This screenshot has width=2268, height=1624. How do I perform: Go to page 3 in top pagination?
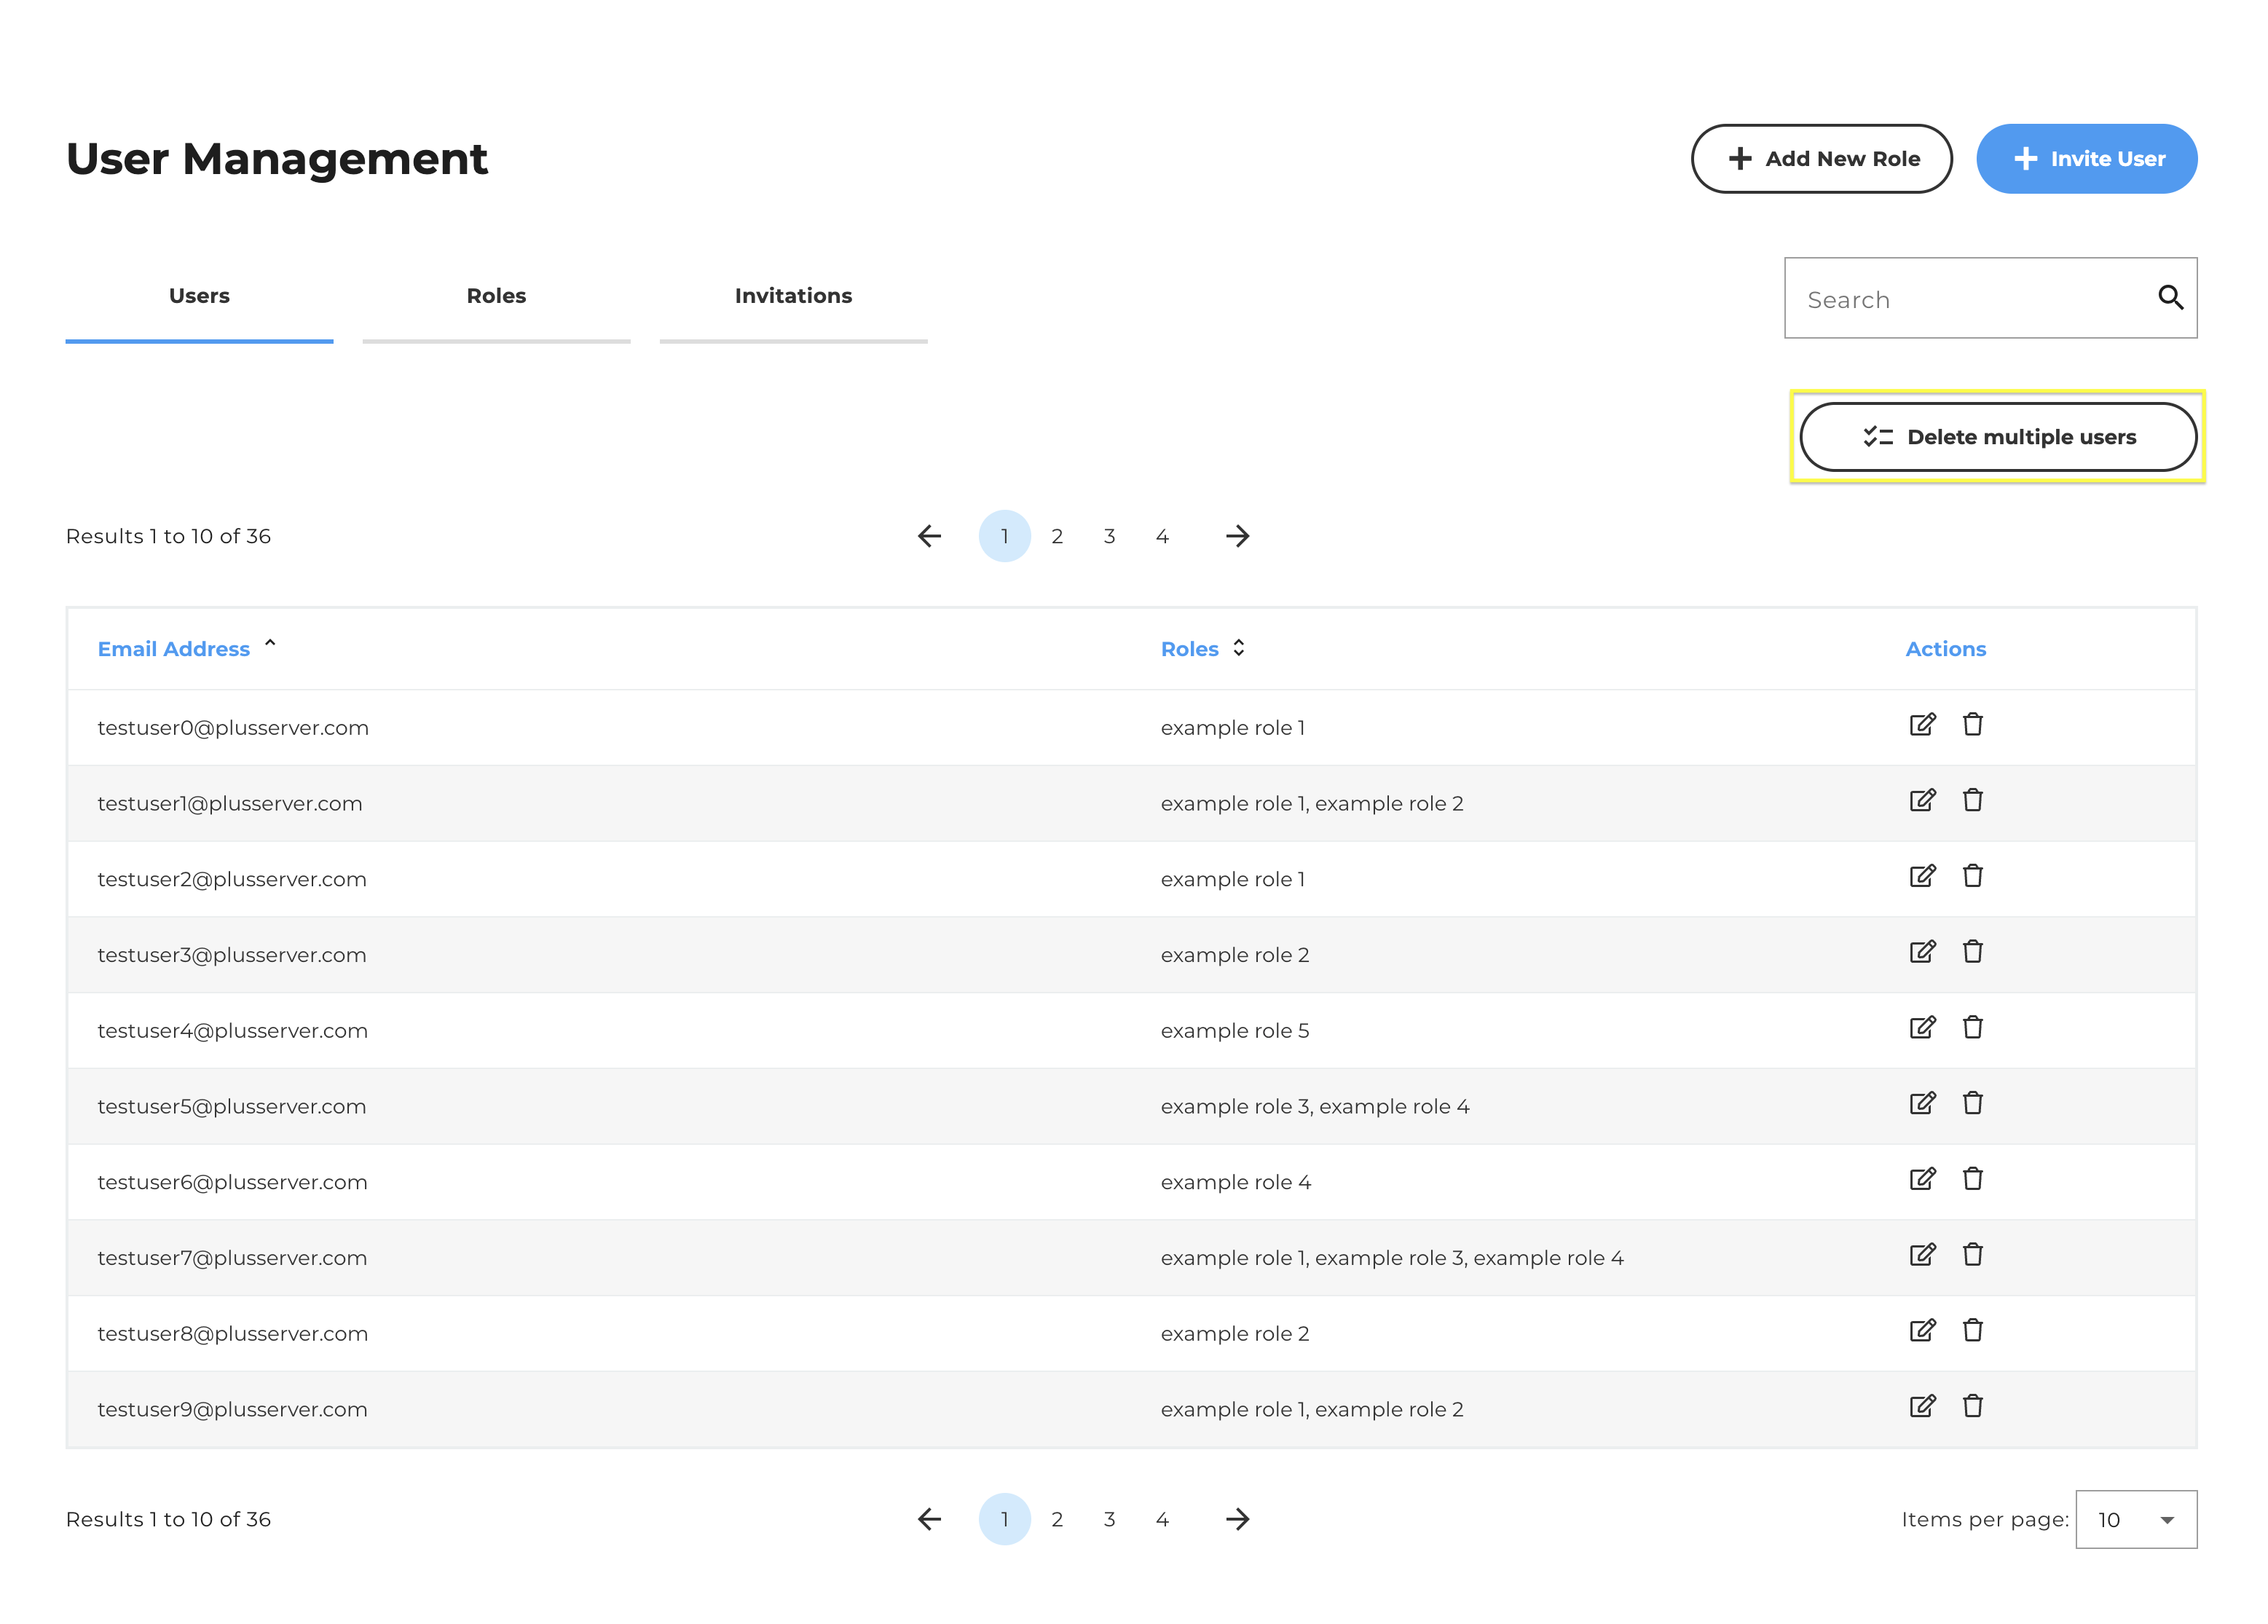[x=1109, y=536]
